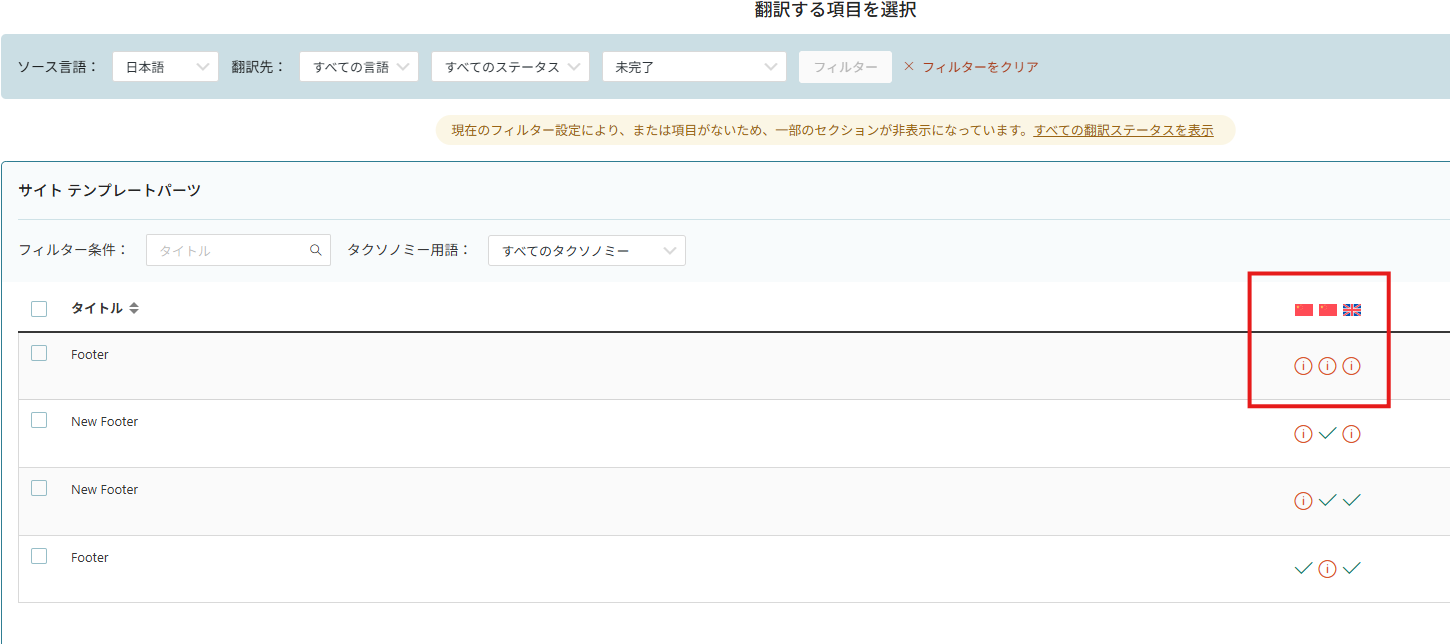Click orange info icon in bottom Footer row
Viewport: 1450px width, 644px height.
click(1328, 569)
